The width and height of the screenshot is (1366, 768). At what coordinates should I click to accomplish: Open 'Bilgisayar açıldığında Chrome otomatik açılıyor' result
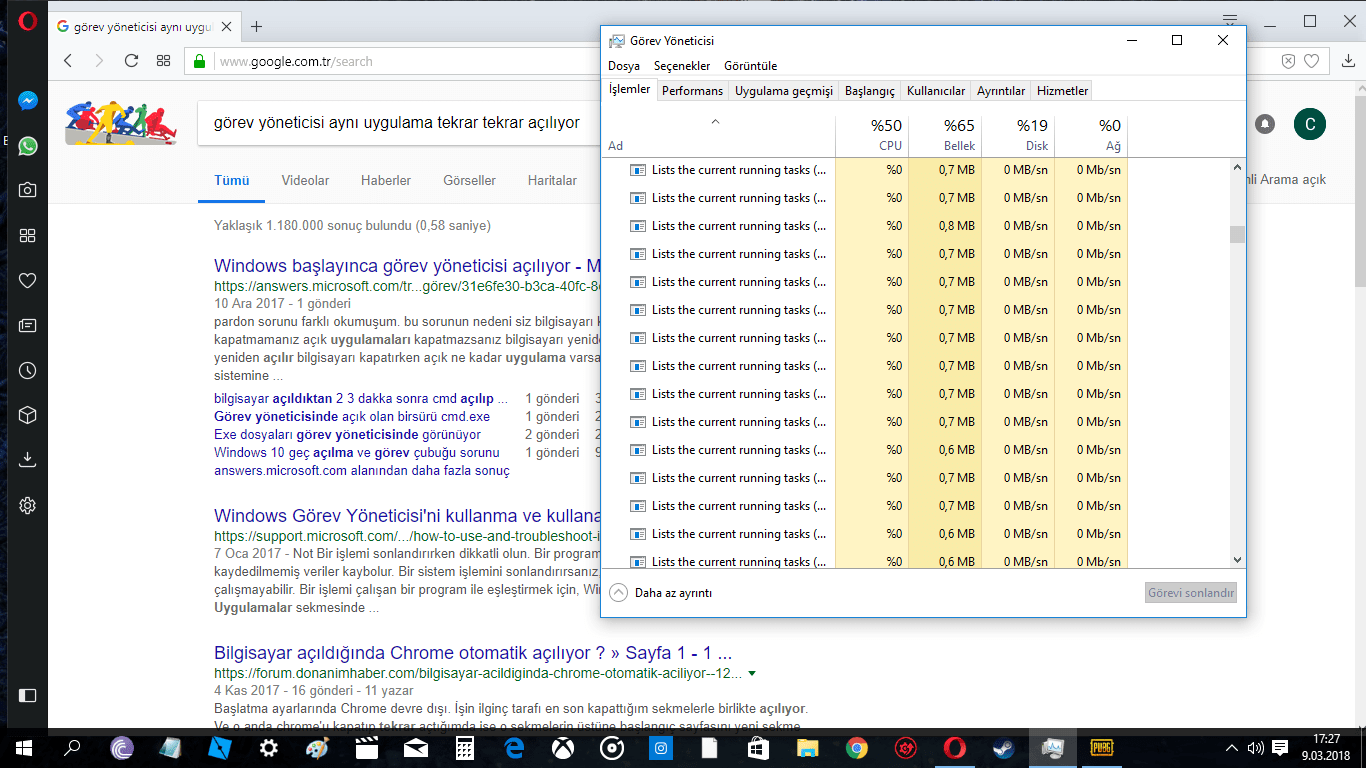473,653
